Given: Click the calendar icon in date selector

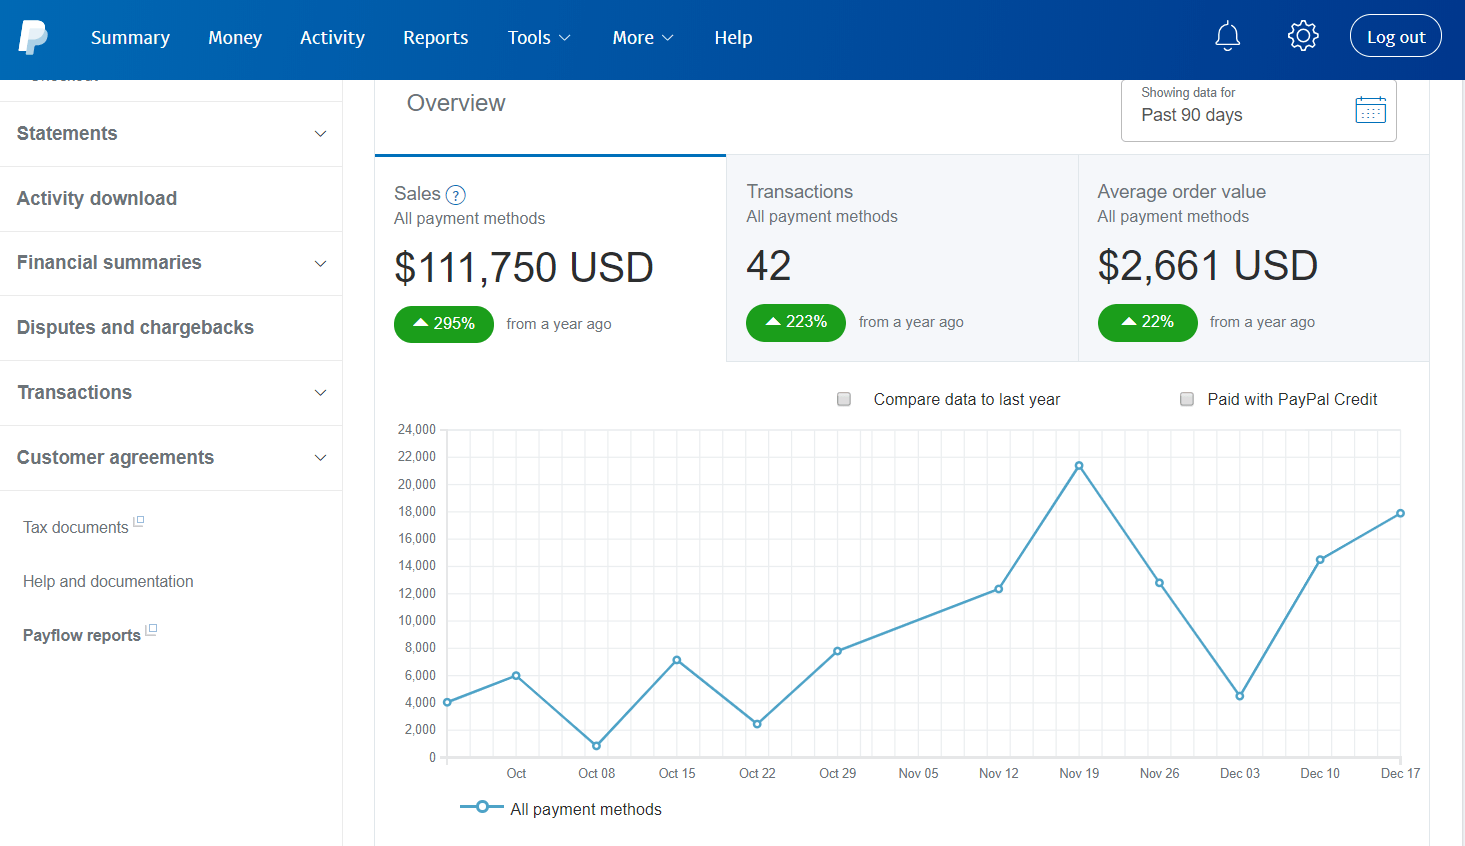Looking at the screenshot, I should [x=1370, y=109].
